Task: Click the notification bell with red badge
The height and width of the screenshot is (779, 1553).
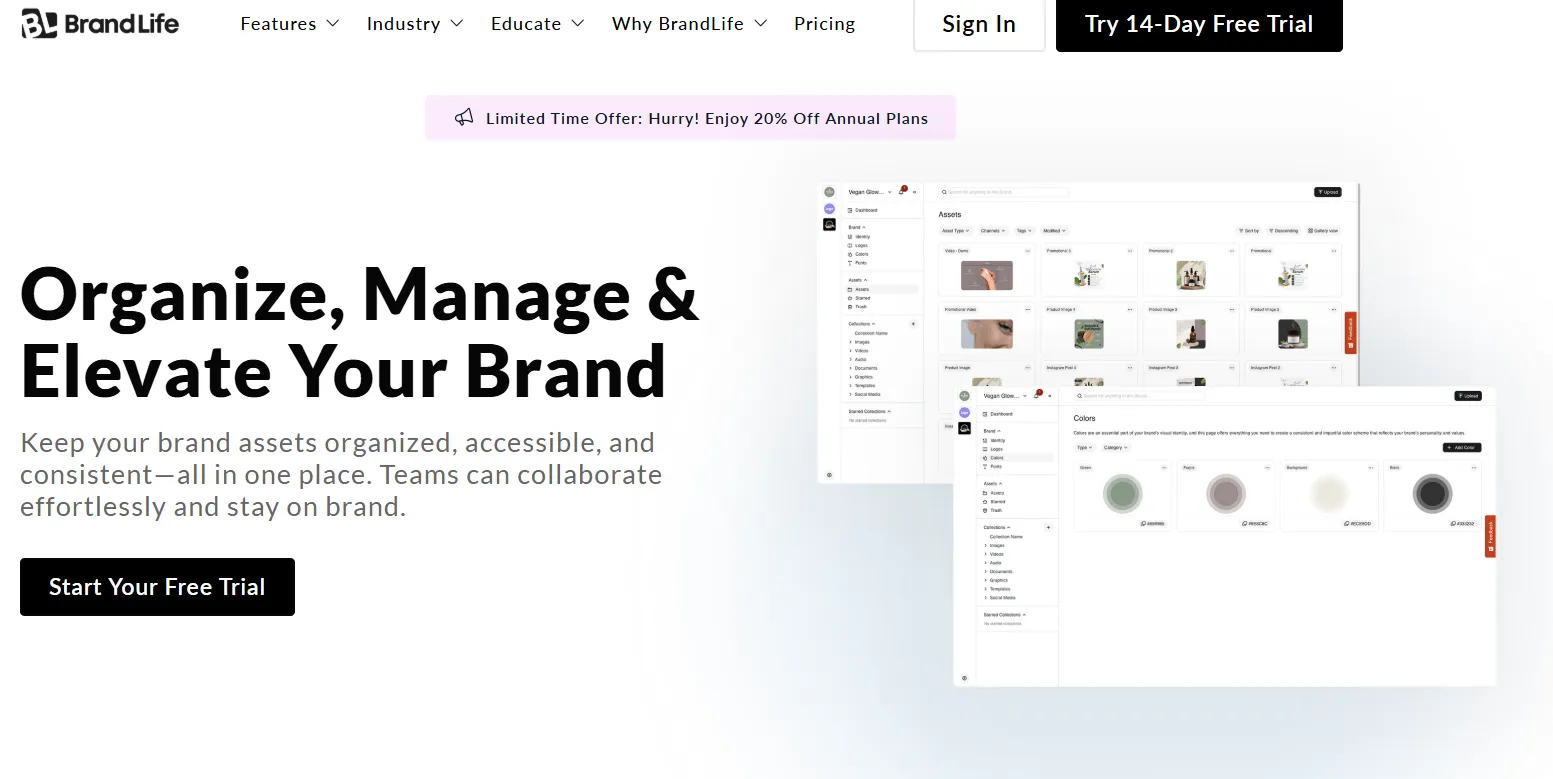Action: [x=902, y=192]
